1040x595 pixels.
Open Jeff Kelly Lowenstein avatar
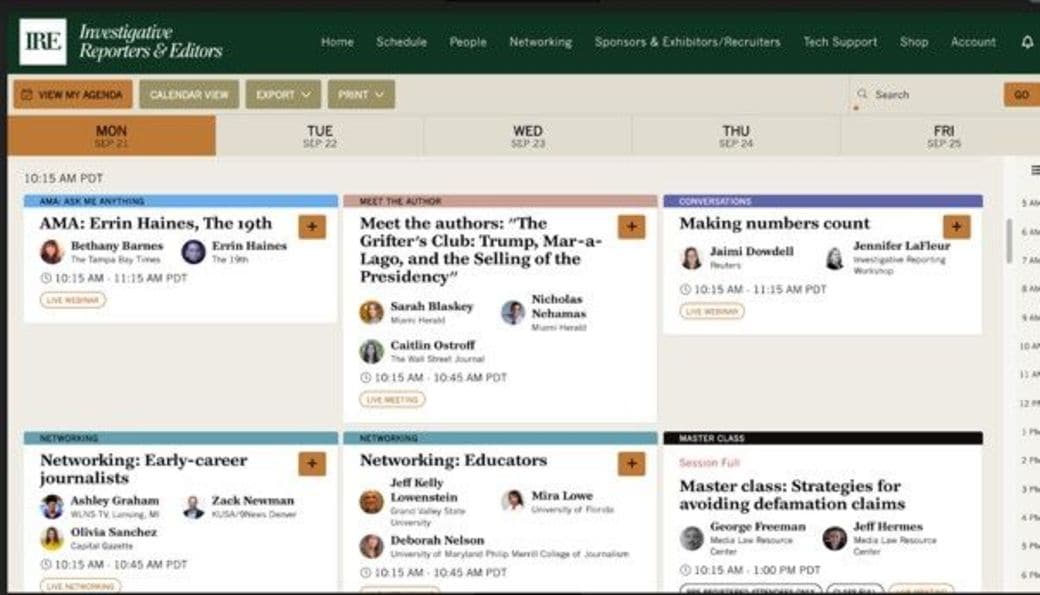tap(371, 502)
